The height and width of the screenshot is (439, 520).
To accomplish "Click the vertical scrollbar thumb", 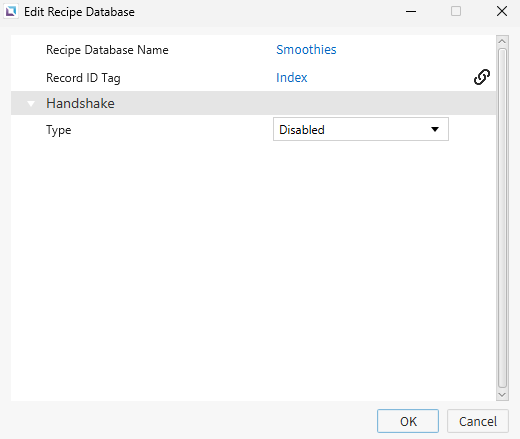I will [502, 218].
